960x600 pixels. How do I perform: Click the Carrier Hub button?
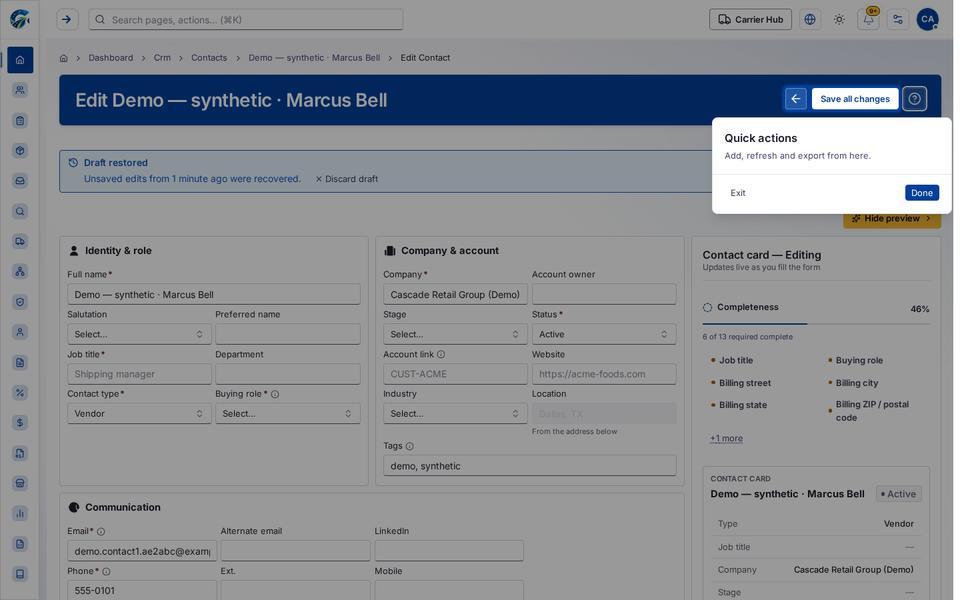750,20
